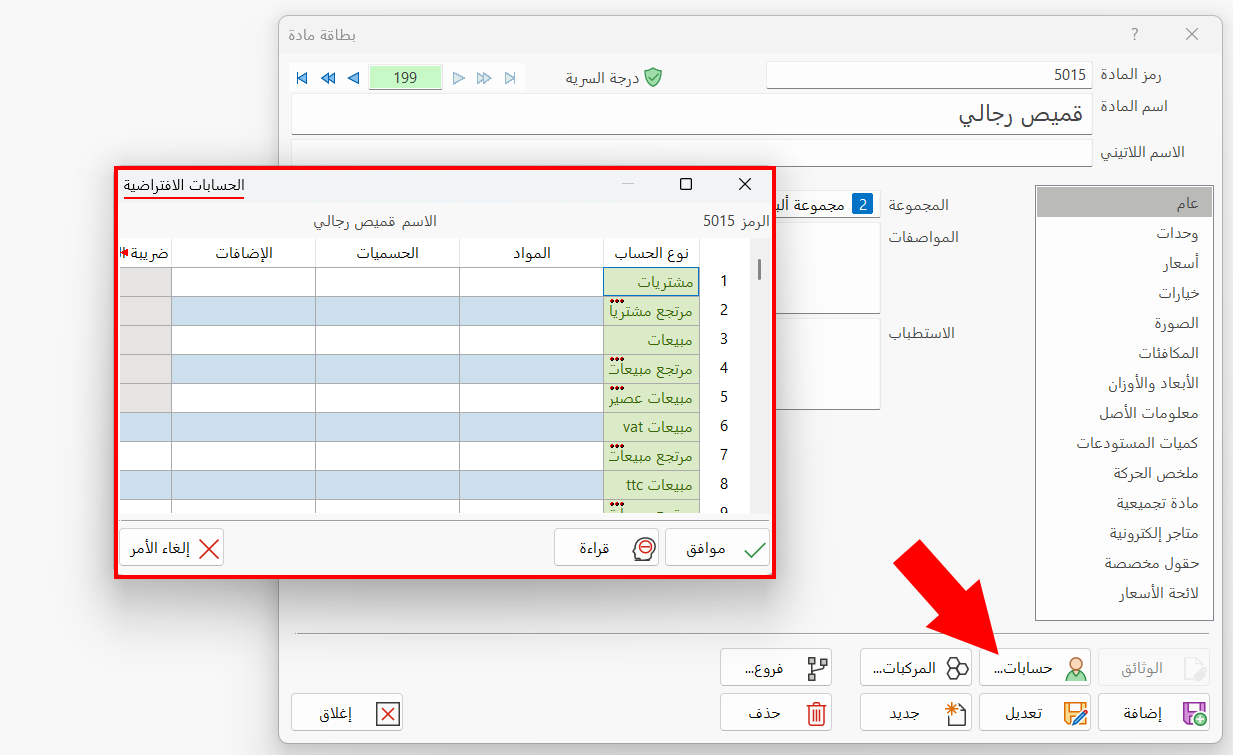Click the fast backward double-arrow icon

pos(328,78)
